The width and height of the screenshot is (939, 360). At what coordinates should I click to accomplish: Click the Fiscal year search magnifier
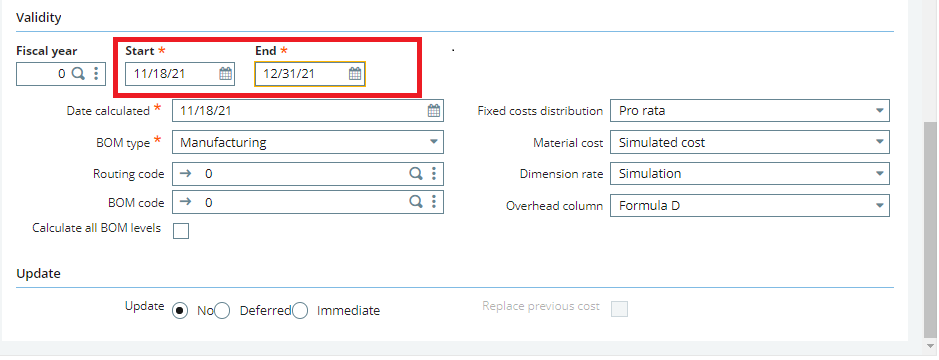pyautogui.click(x=78, y=74)
